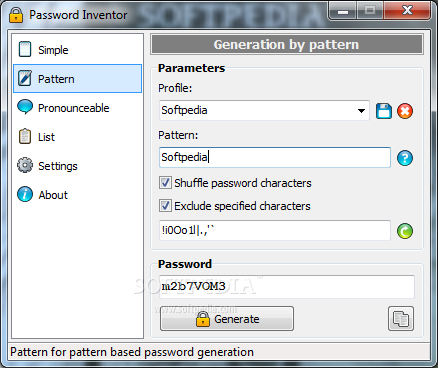Click the Settings gear icon
The width and height of the screenshot is (438, 368).
25,165
